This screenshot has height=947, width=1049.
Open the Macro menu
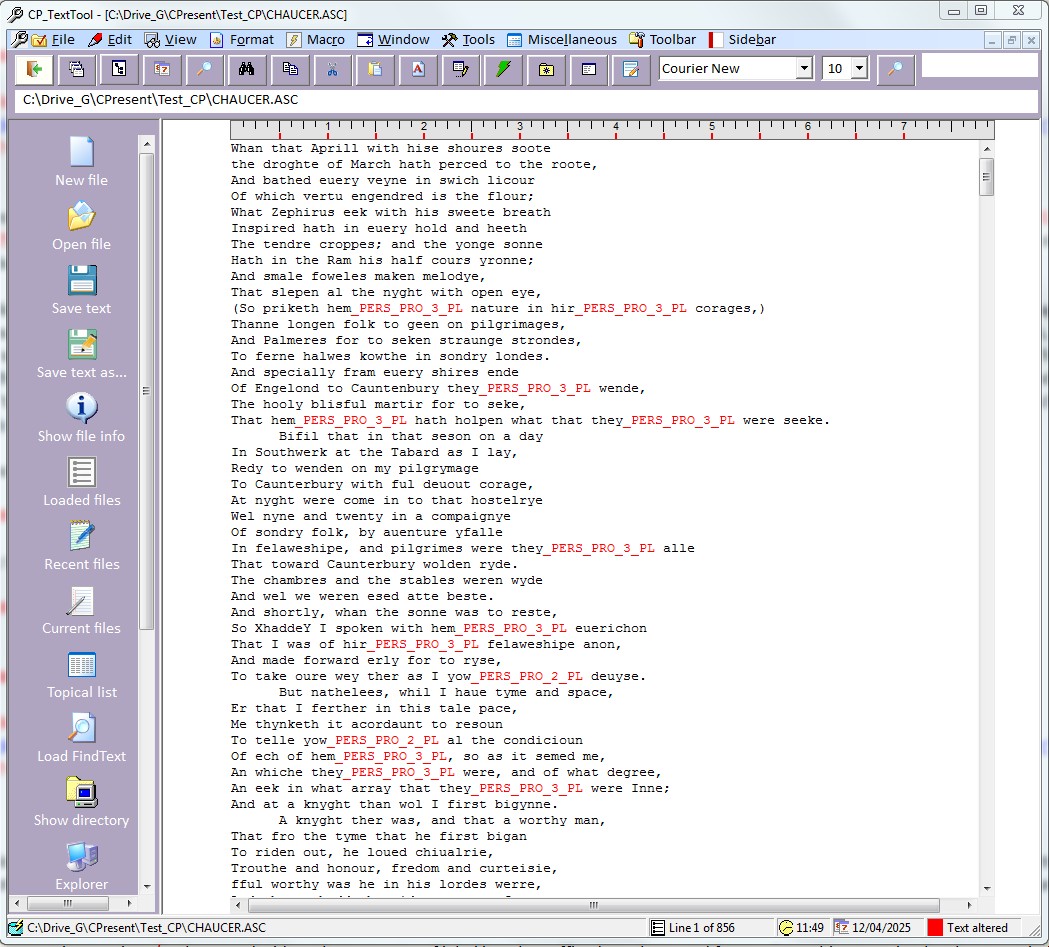[x=316, y=40]
